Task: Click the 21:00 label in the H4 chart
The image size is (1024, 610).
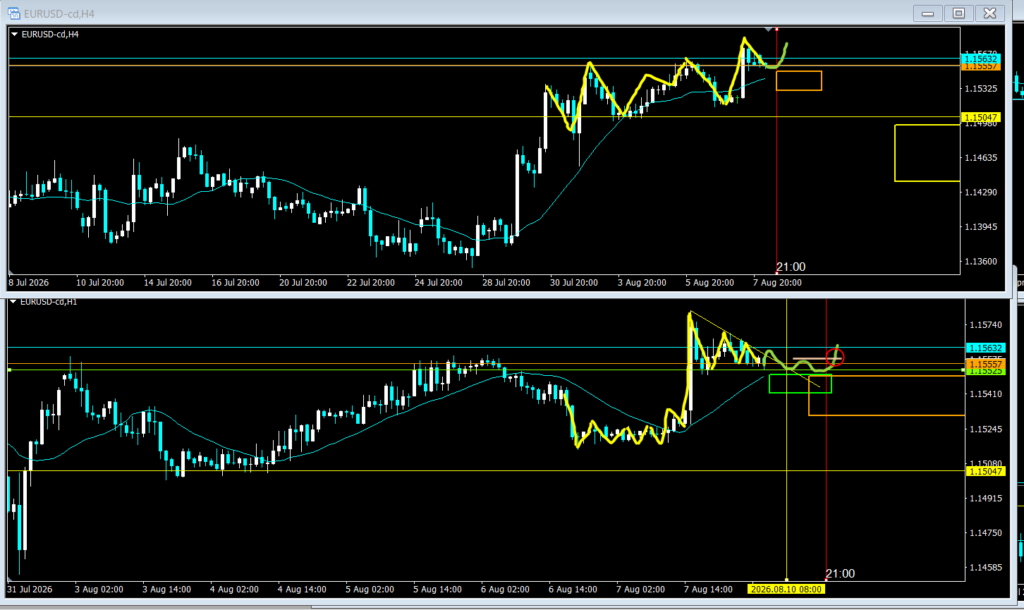Action: [x=791, y=266]
